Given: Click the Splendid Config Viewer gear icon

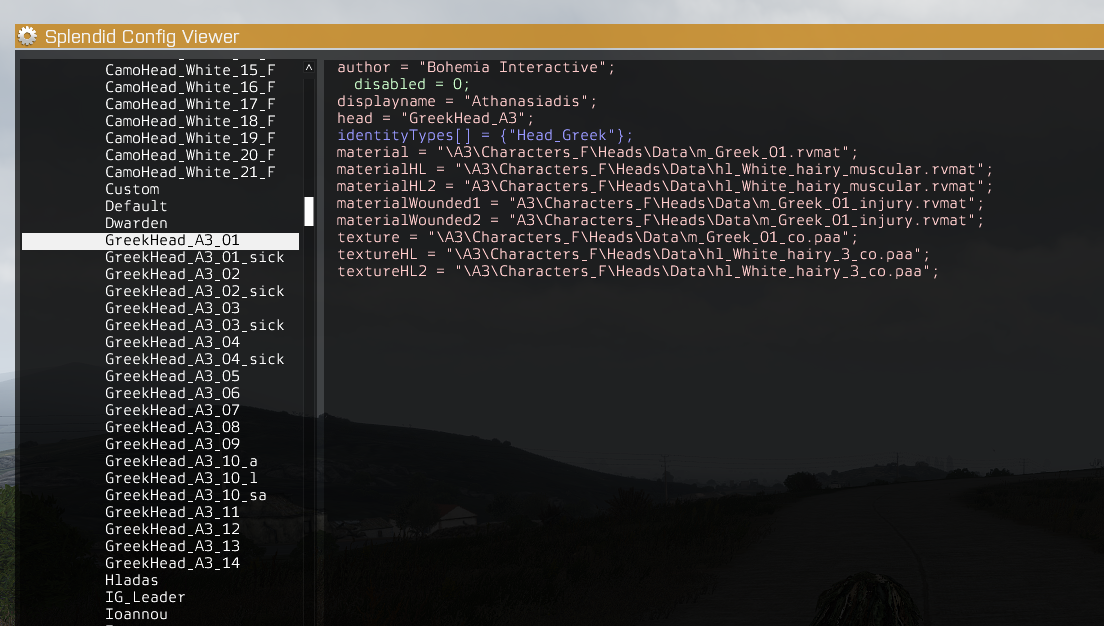Looking at the screenshot, I should [27, 36].
